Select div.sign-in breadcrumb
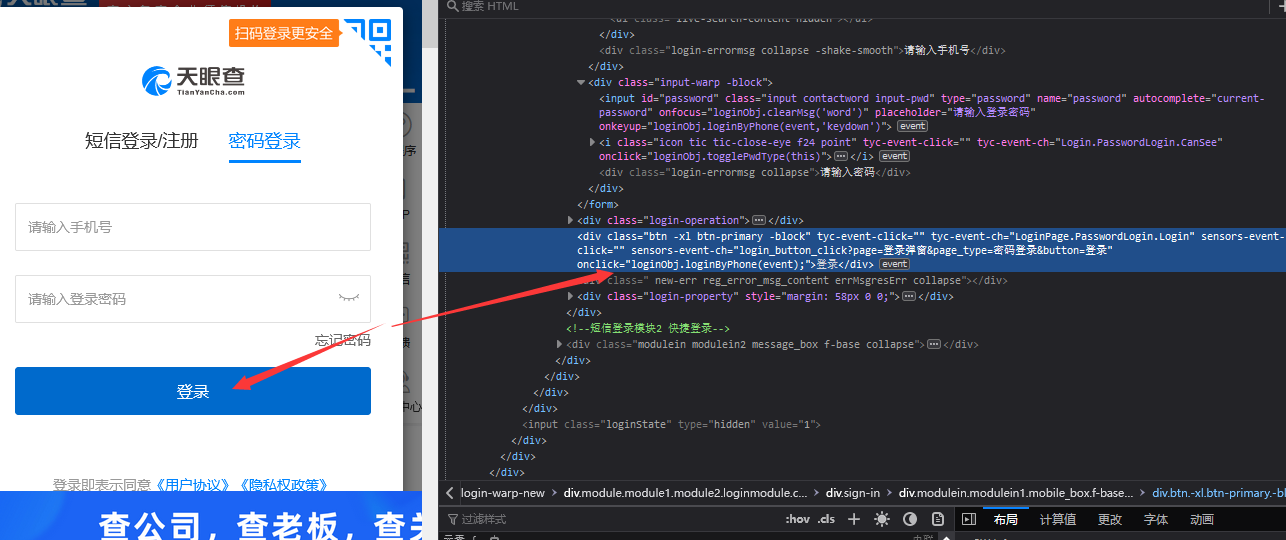 click(853, 493)
